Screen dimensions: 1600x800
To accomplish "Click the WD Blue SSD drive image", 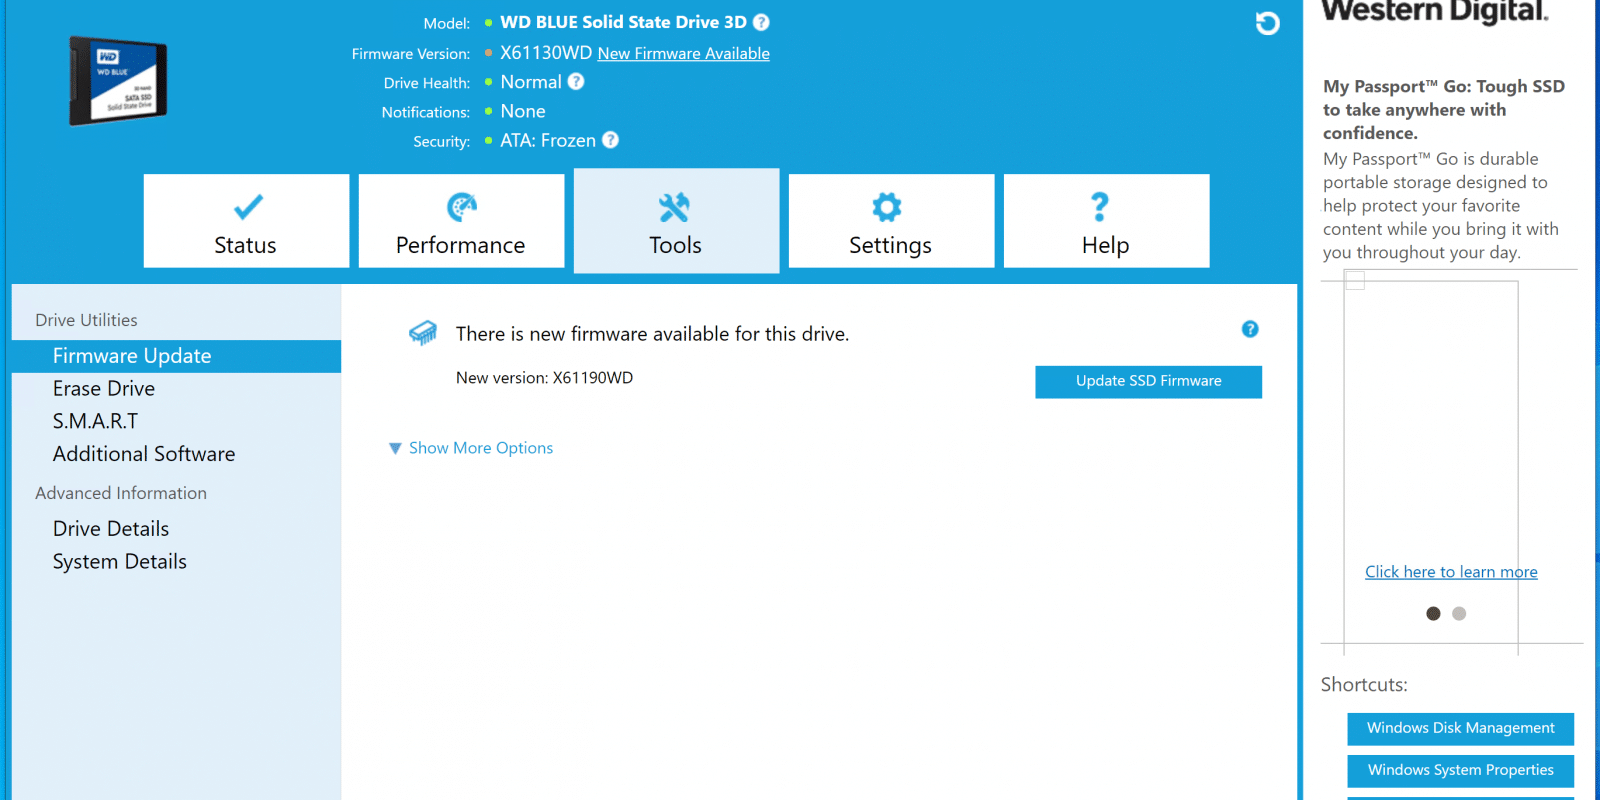I will 118,81.
